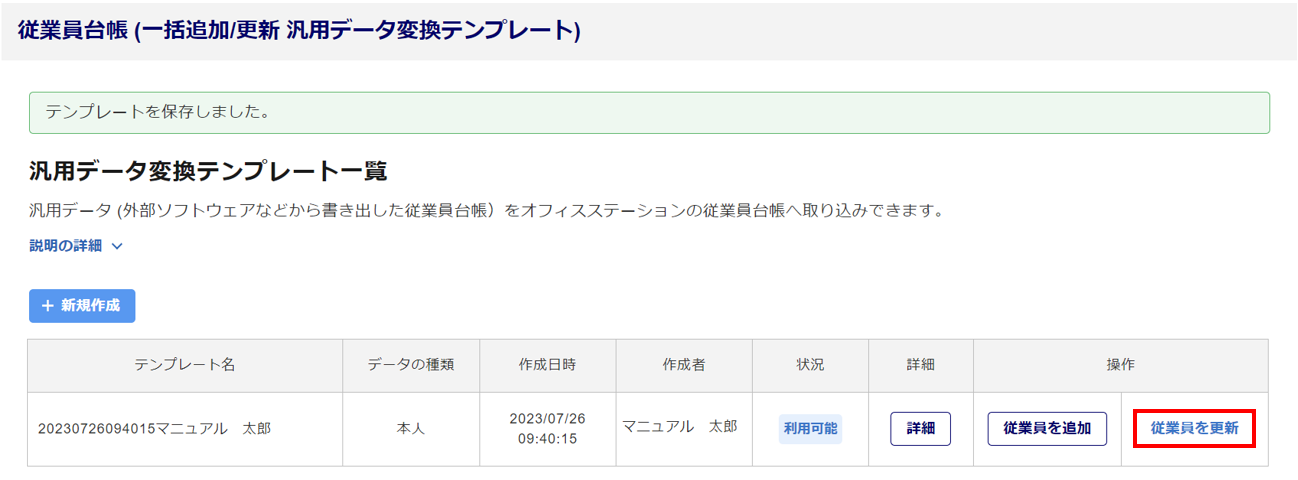The width and height of the screenshot is (1298, 480).
Task: Click the データの種類 column header
Action: point(411,365)
